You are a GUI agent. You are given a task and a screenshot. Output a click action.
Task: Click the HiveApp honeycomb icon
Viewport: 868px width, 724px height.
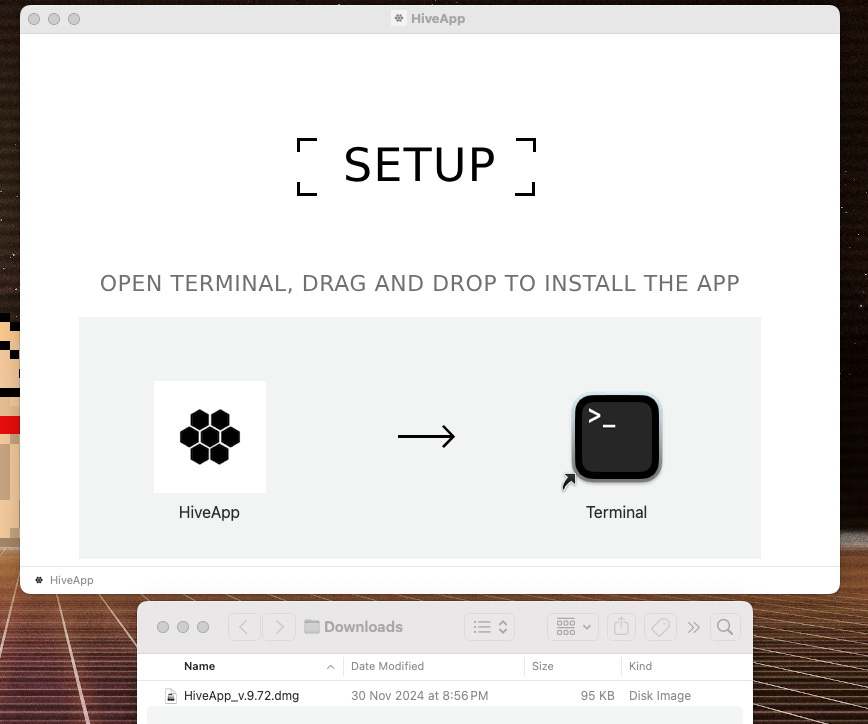click(x=210, y=437)
